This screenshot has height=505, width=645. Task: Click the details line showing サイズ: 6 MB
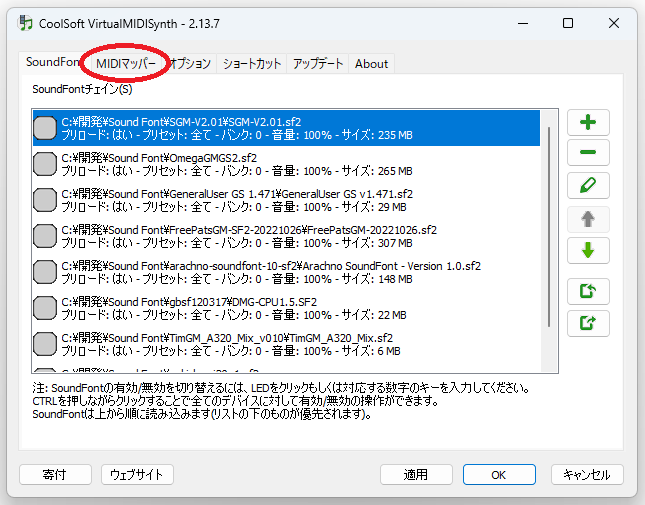click(x=231, y=351)
